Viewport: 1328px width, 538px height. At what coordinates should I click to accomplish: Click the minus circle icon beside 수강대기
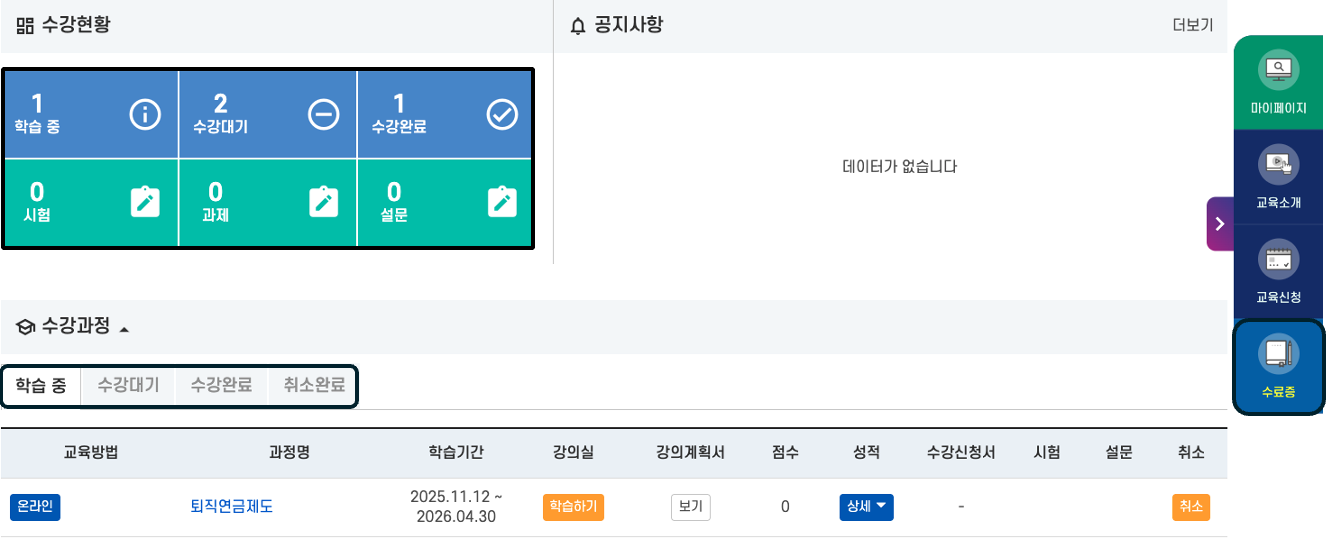point(323,115)
